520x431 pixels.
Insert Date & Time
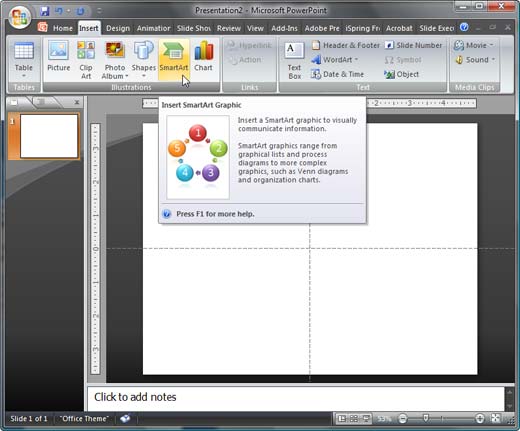pyautogui.click(x=337, y=74)
